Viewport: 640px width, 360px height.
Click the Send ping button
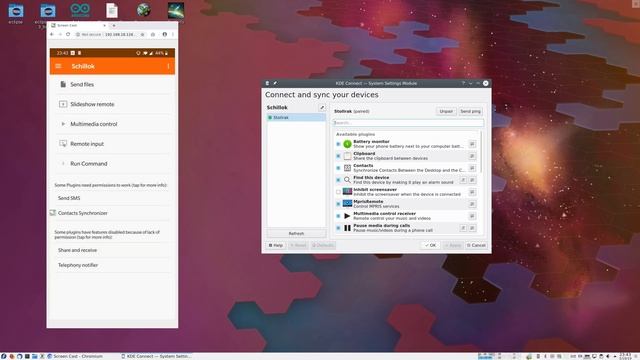[470, 111]
